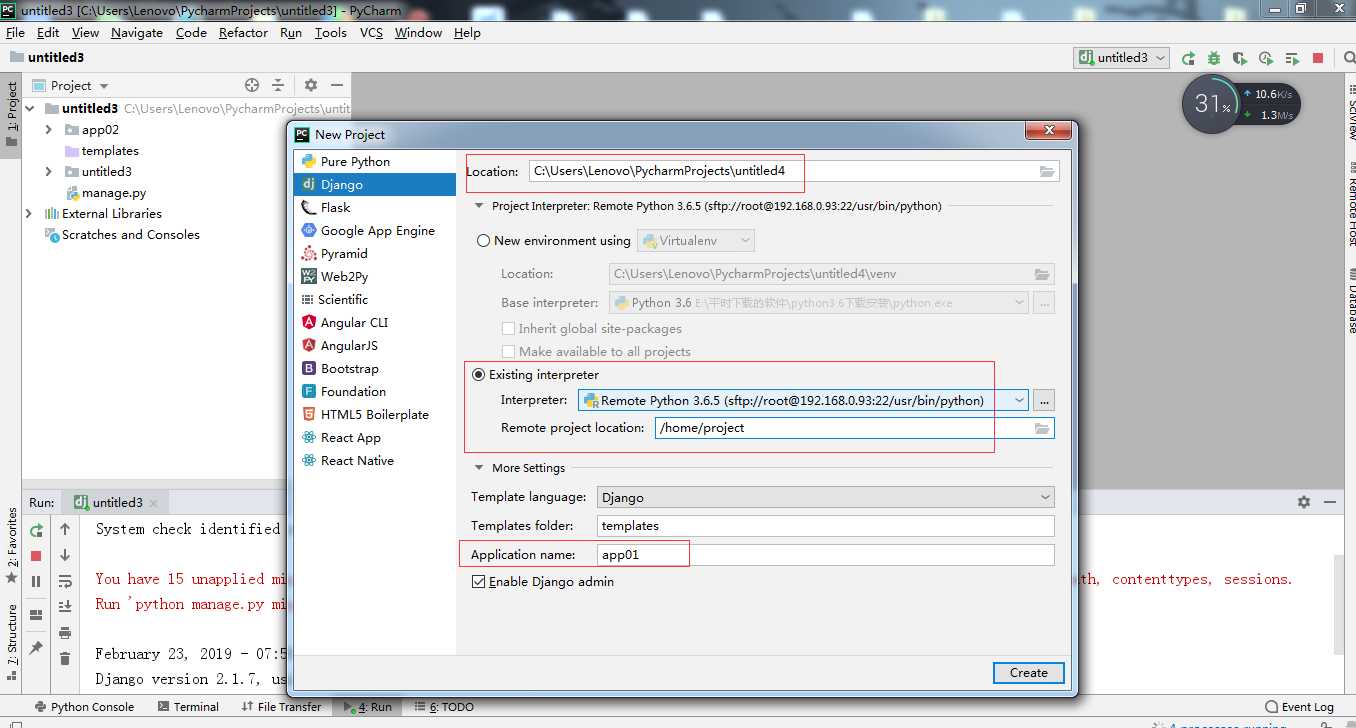1356x728 pixels.
Task: Open the VCS menu
Action: click(x=371, y=32)
